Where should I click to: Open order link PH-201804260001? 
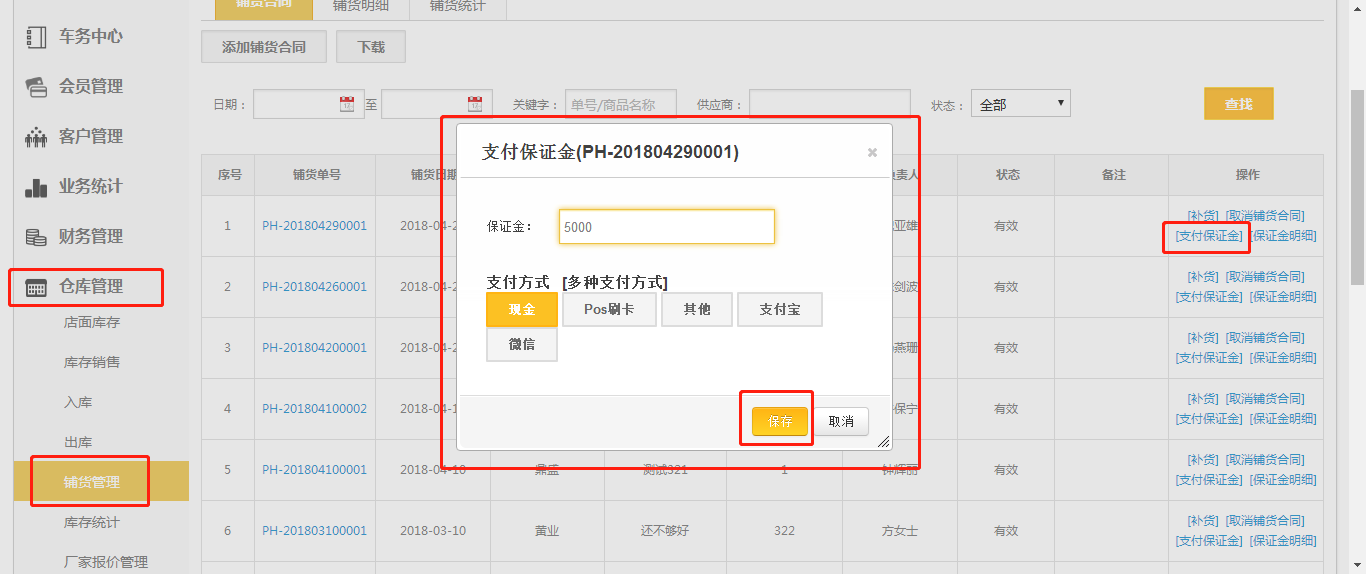click(x=314, y=287)
